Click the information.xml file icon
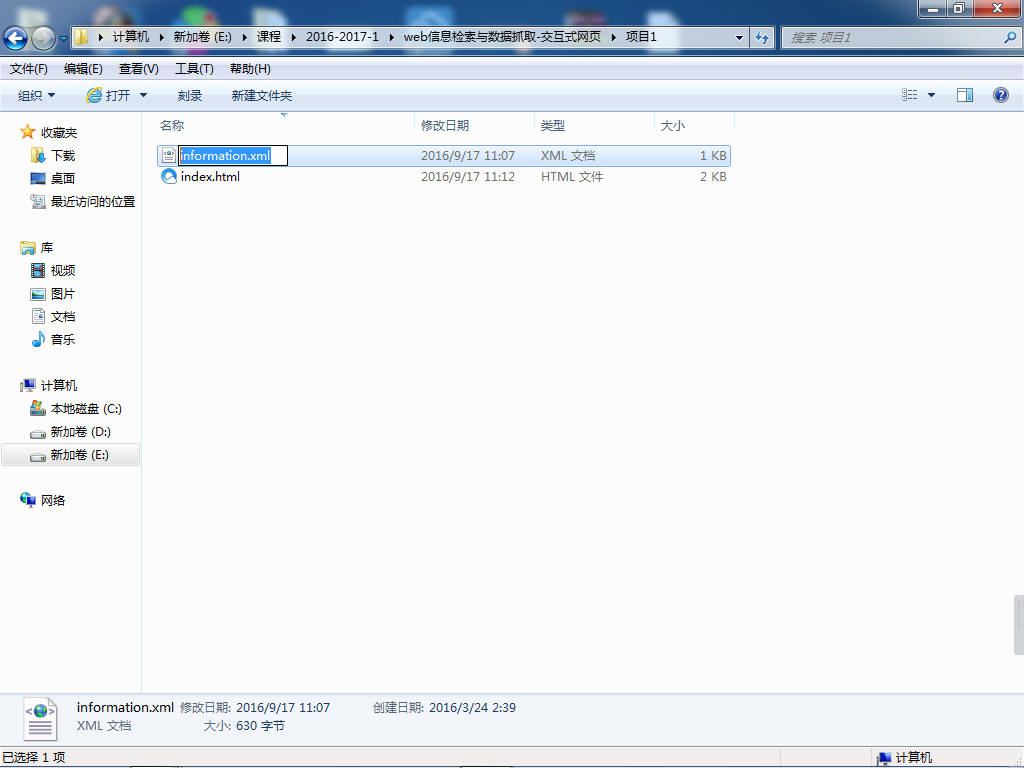Image resolution: width=1024 pixels, height=768 pixels. tap(168, 155)
